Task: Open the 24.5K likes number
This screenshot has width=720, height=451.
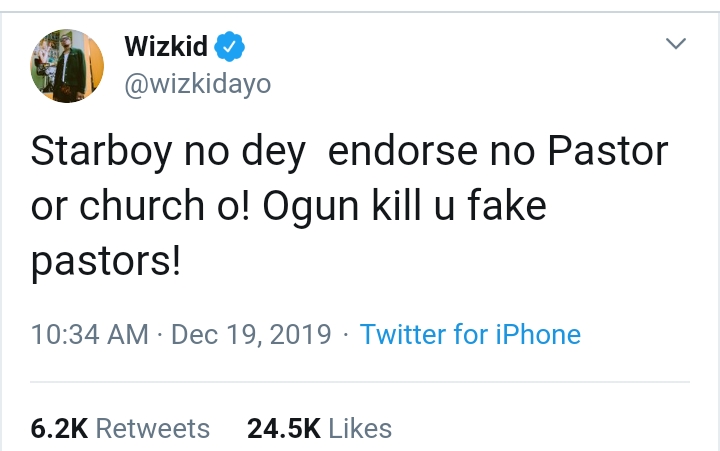Action: (x=283, y=428)
